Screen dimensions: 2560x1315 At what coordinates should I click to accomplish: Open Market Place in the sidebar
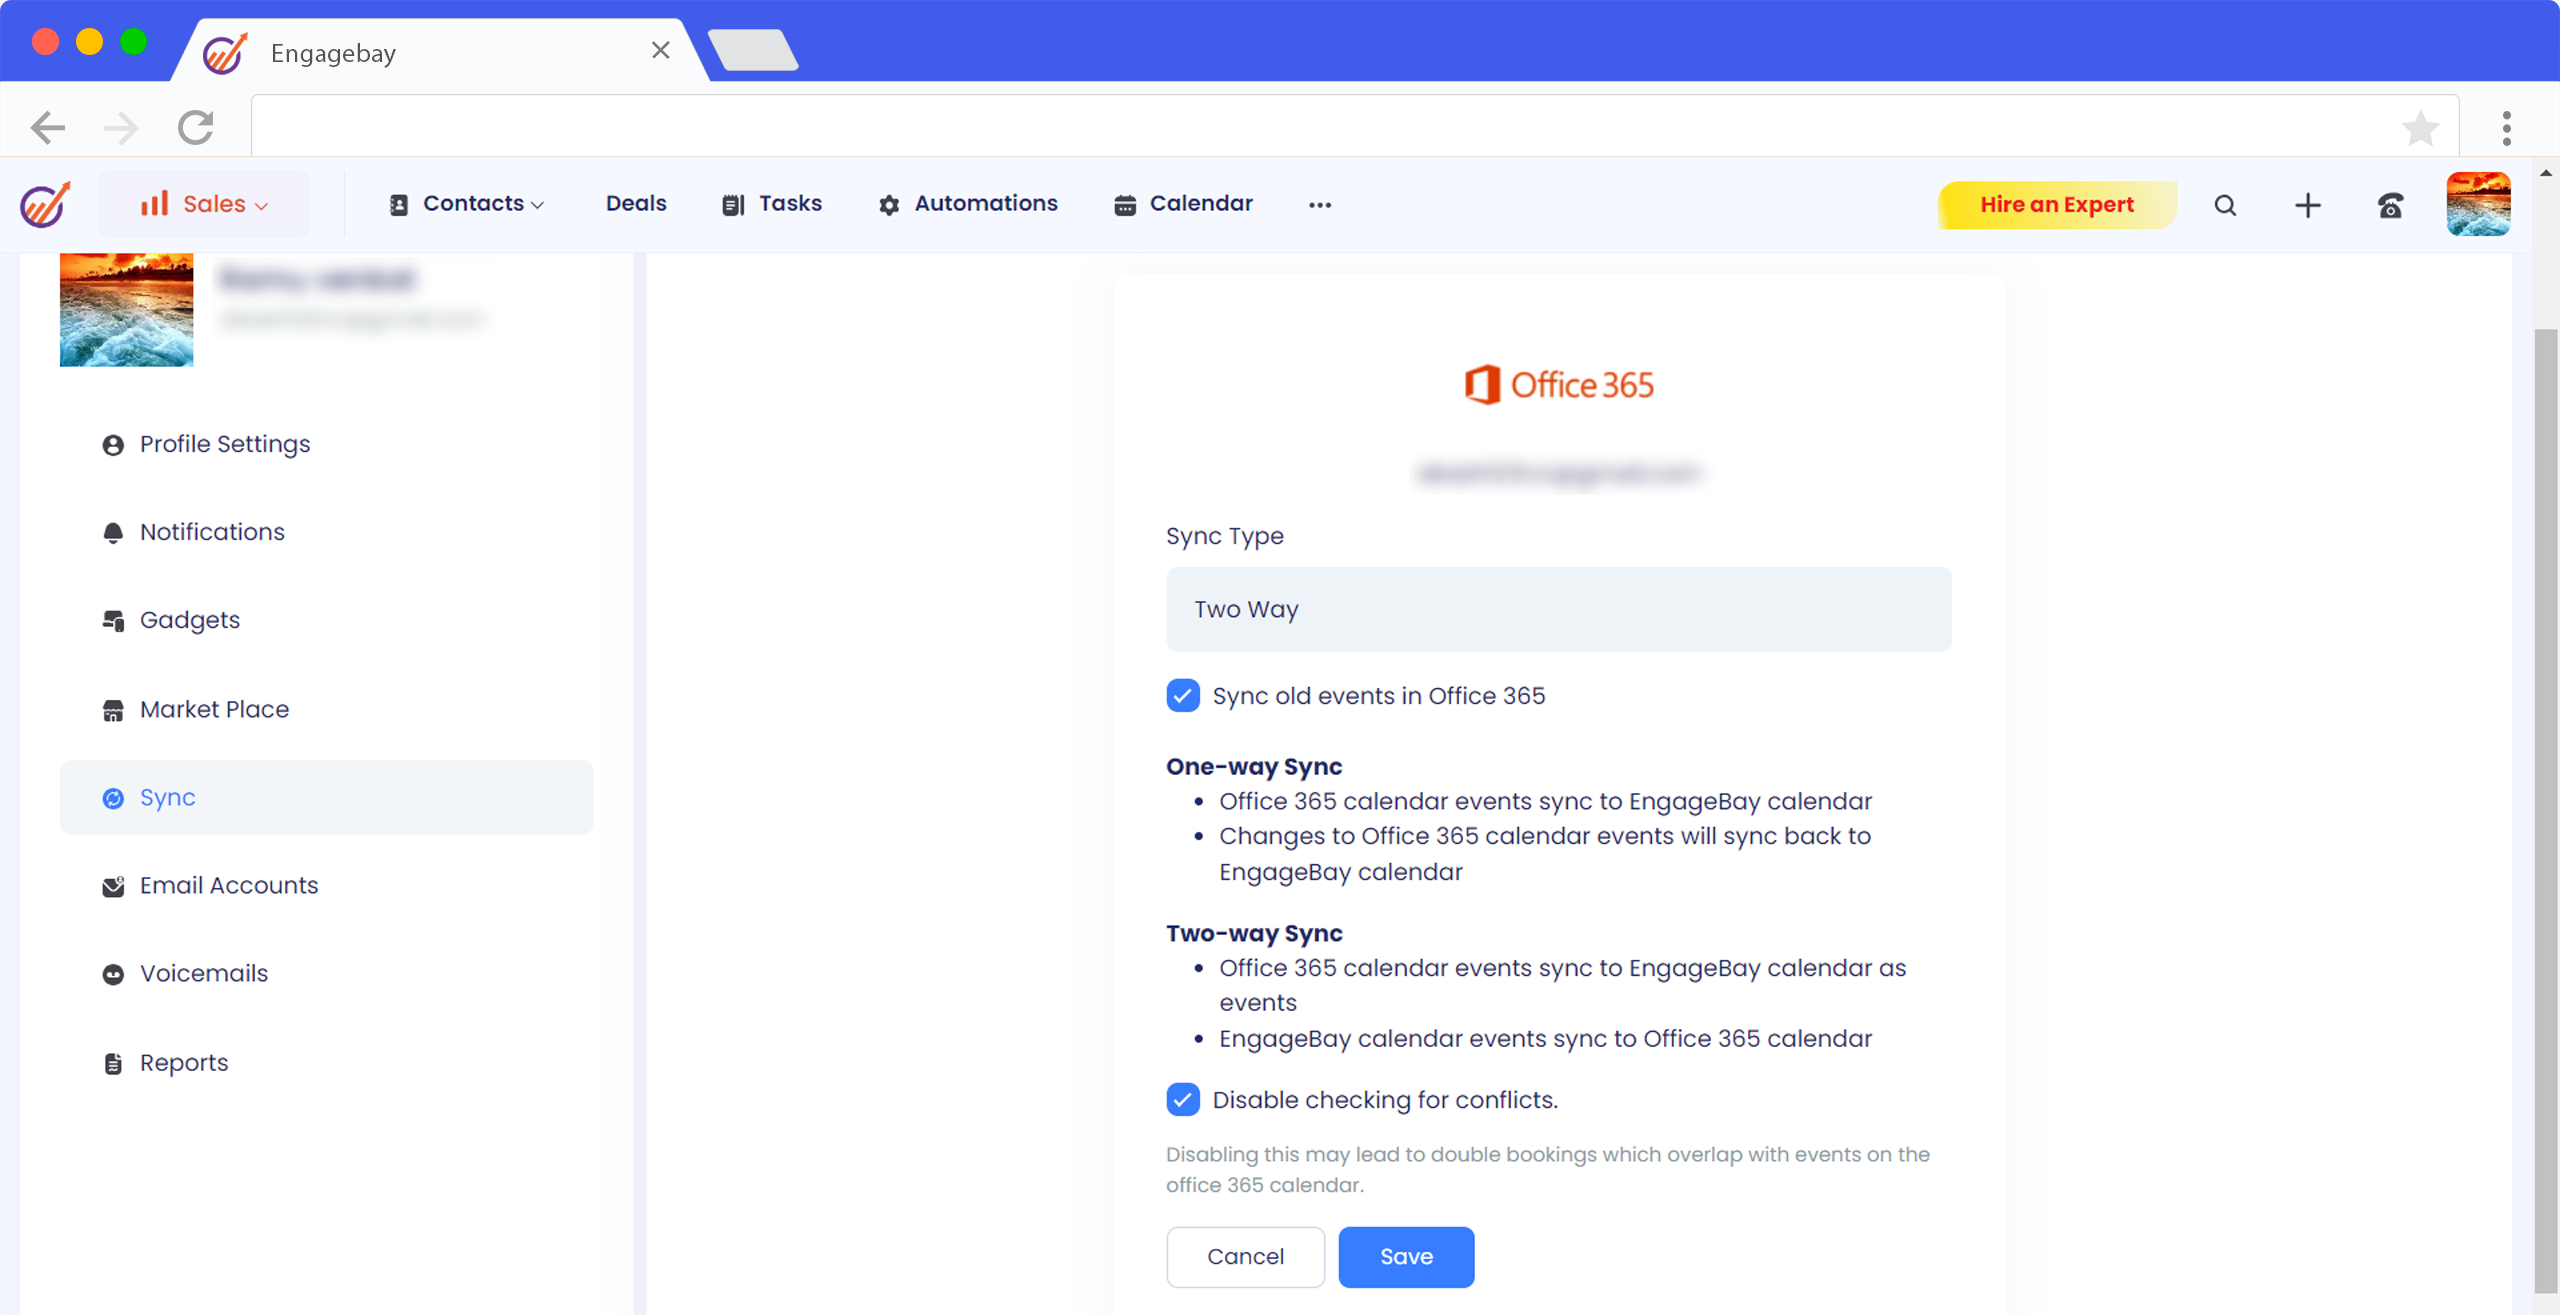tap(326, 709)
